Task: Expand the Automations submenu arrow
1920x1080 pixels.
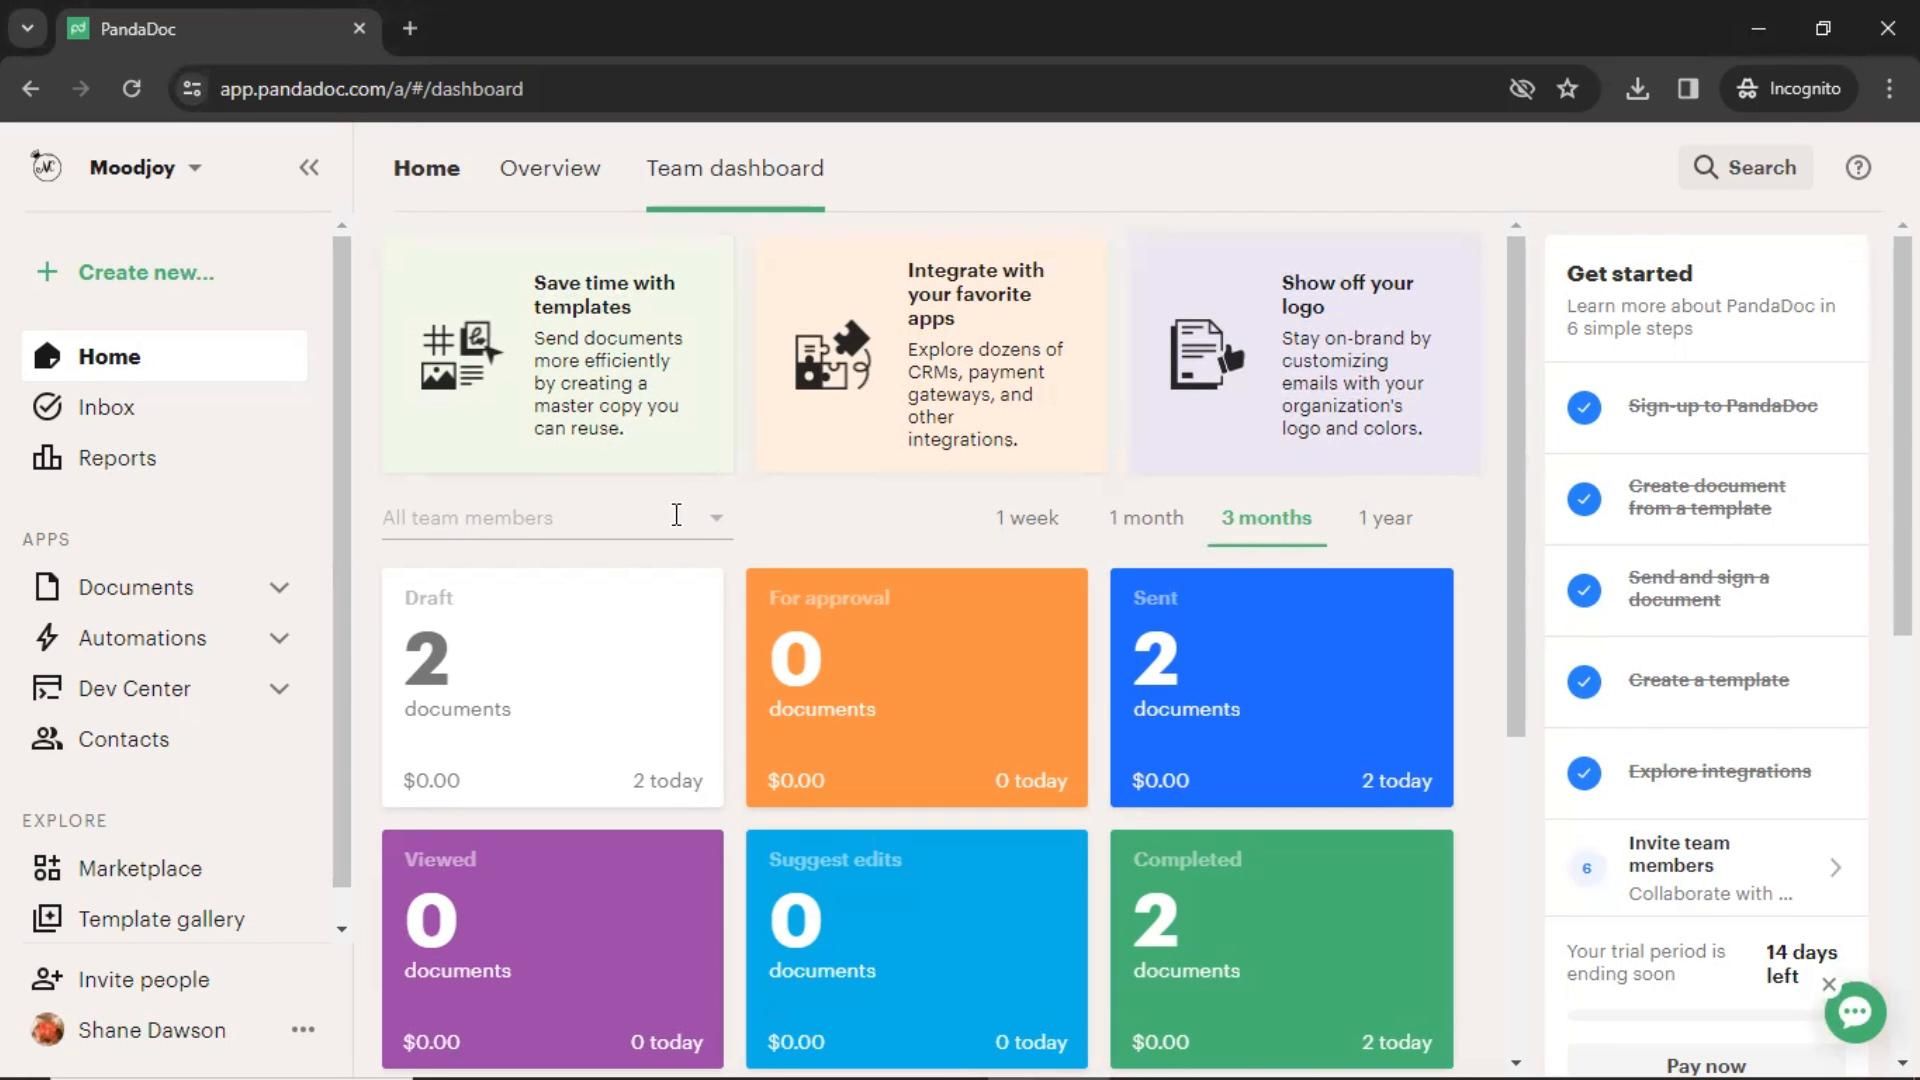Action: coord(281,638)
